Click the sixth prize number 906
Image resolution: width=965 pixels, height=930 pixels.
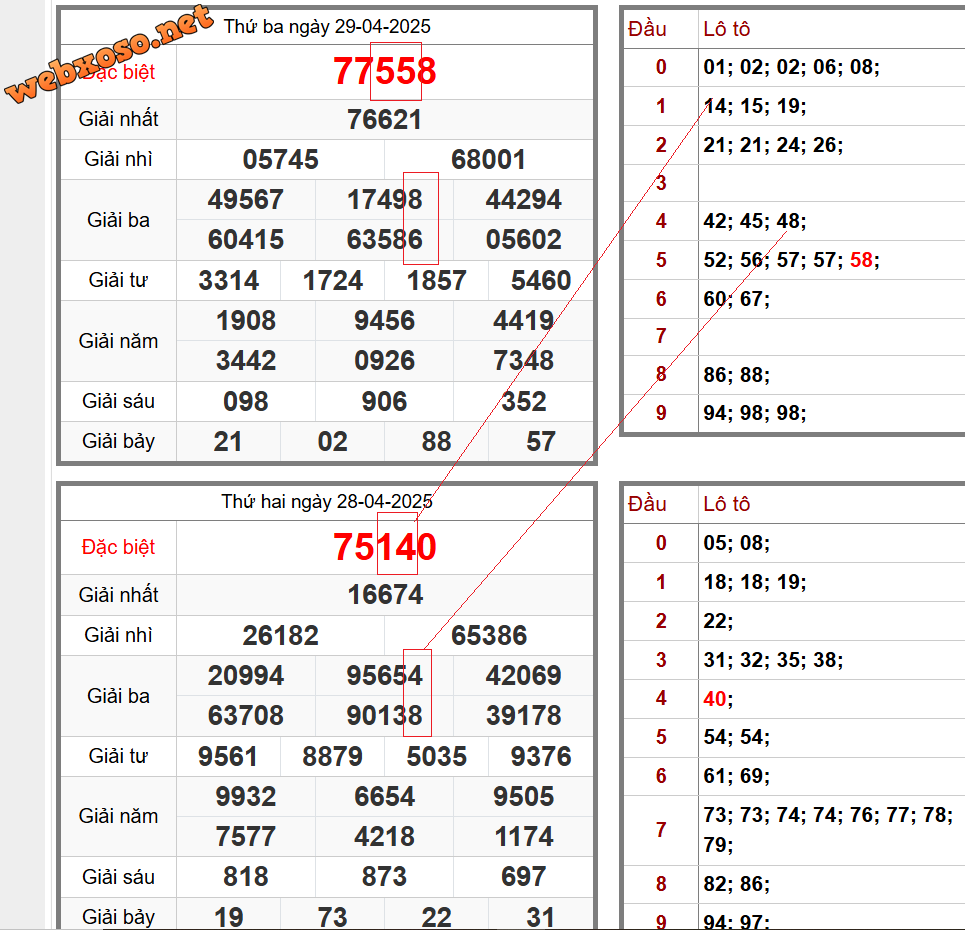coord(385,401)
